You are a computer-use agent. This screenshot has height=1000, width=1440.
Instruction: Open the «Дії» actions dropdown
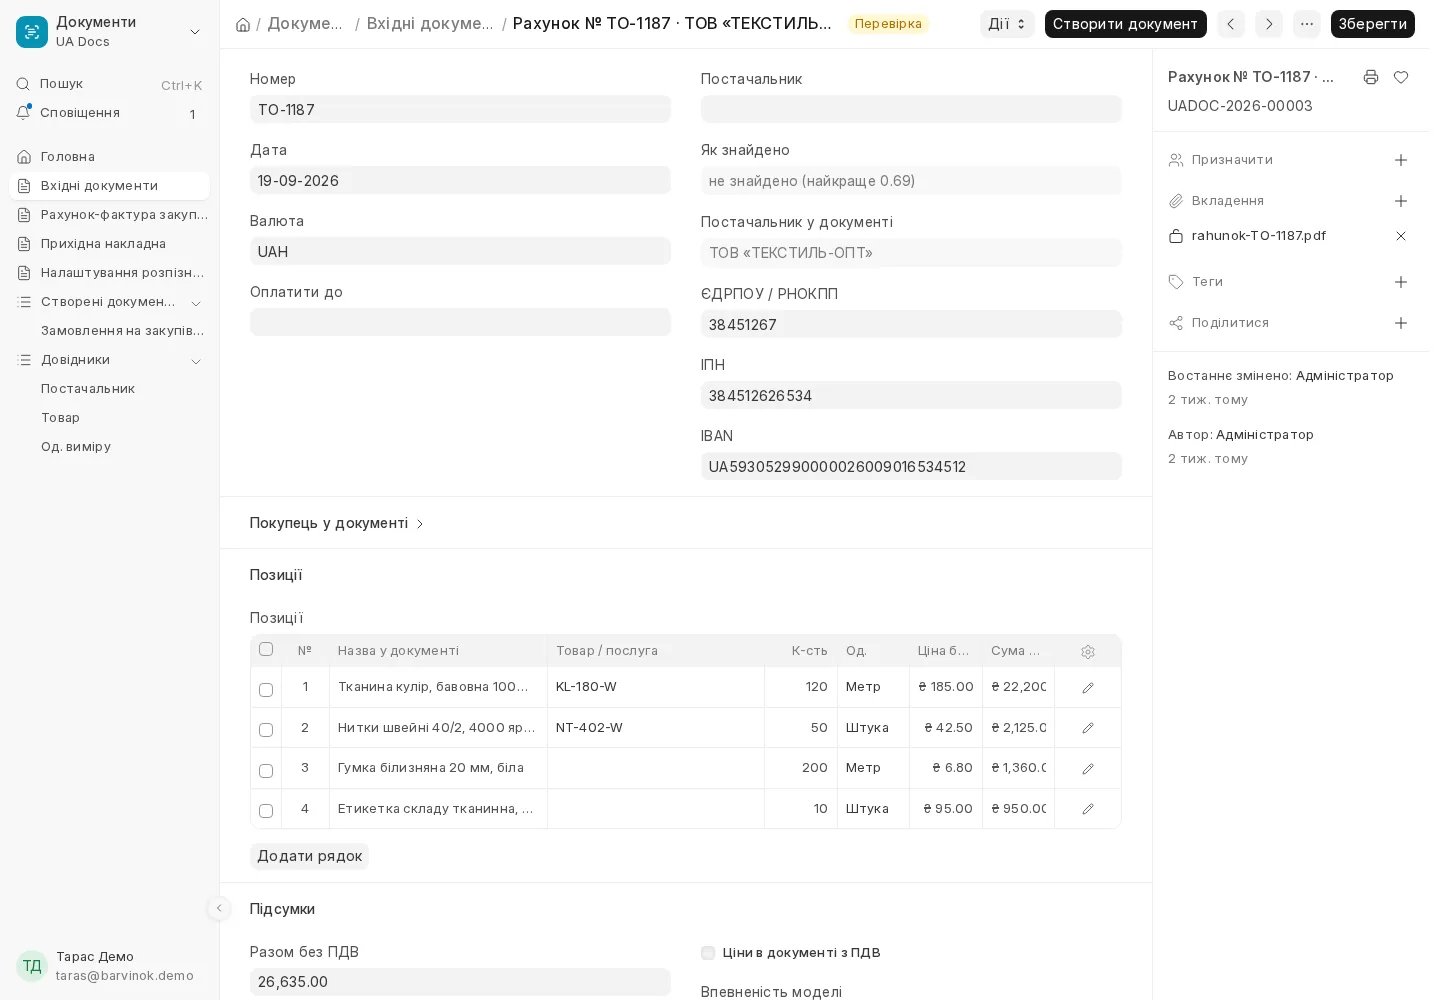point(1007,24)
